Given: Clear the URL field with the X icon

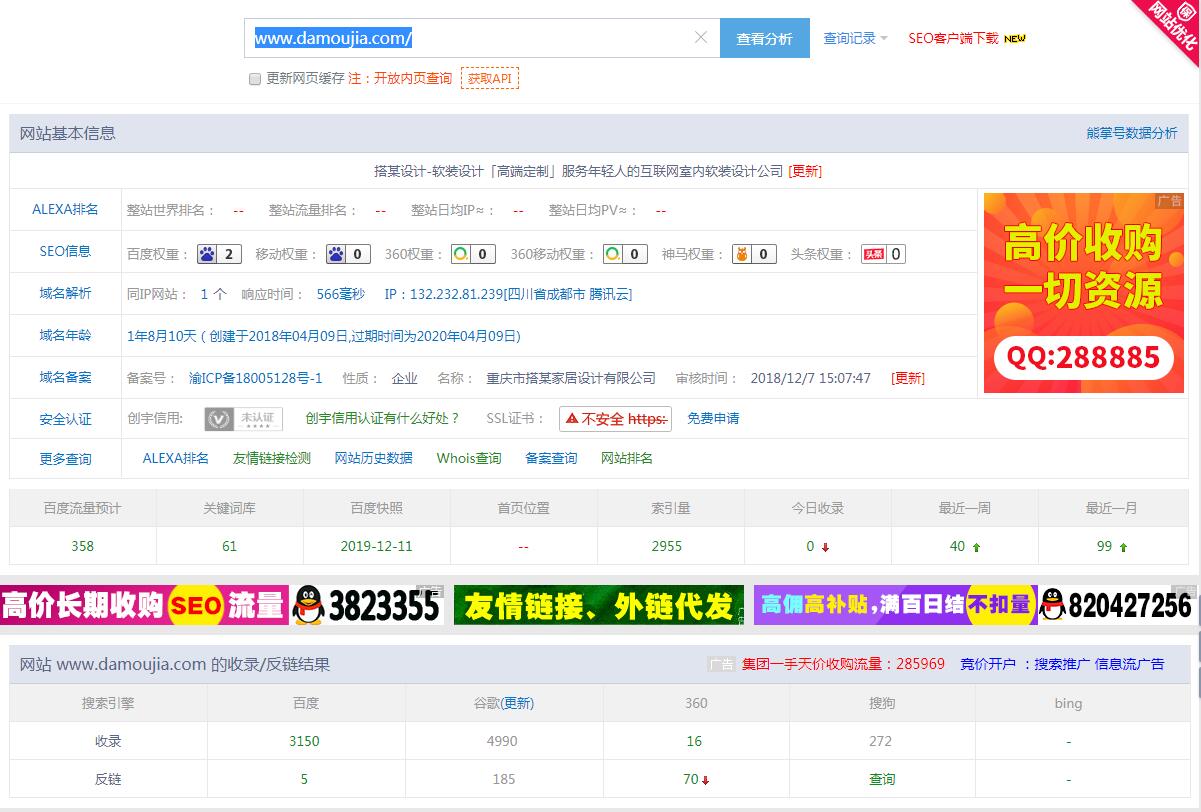Looking at the screenshot, I should coord(700,38).
